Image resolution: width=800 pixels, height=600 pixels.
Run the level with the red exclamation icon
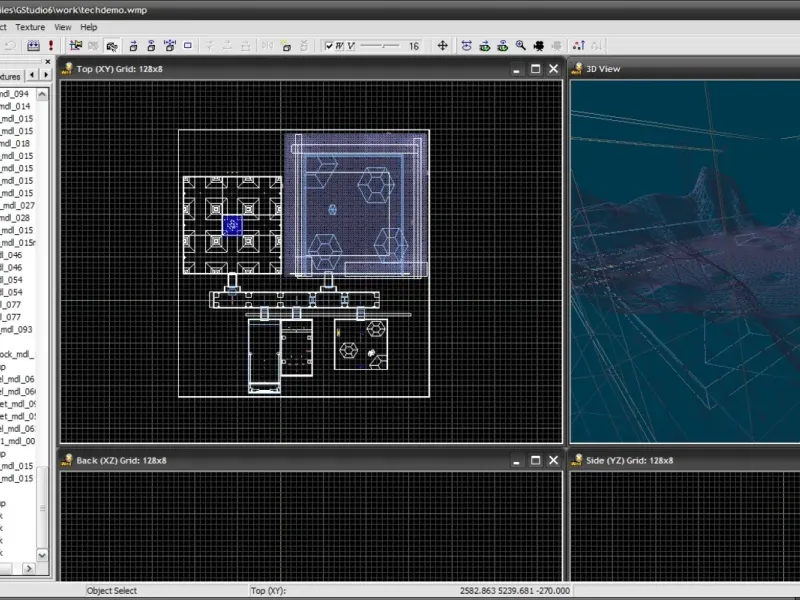pyautogui.click(x=51, y=46)
